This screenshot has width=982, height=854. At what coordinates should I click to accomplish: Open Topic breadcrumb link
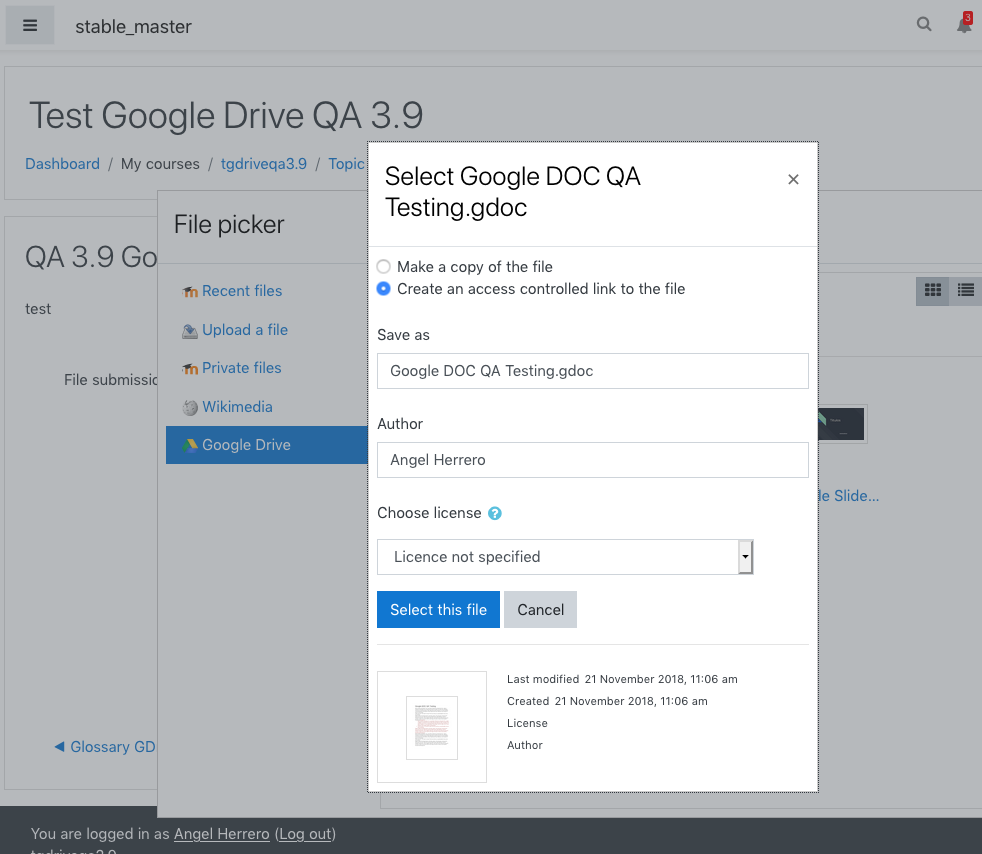click(346, 164)
